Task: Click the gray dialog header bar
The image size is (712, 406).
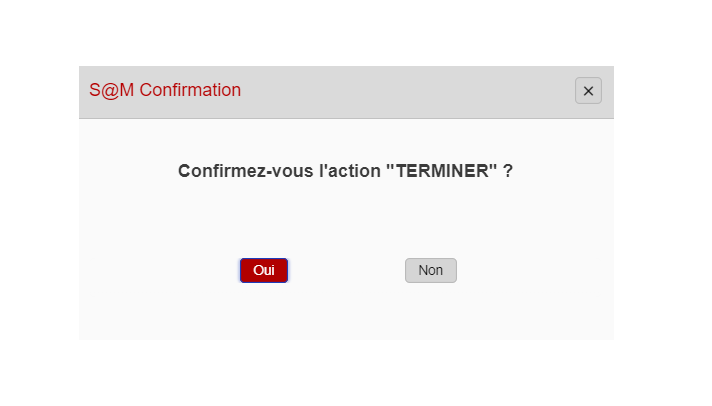Action: [400, 91]
